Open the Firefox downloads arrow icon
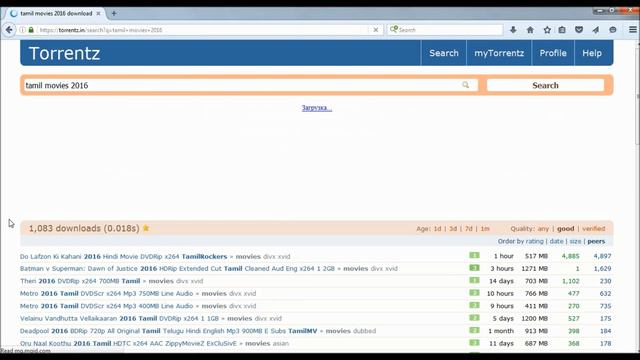The image size is (640, 360). (513, 30)
